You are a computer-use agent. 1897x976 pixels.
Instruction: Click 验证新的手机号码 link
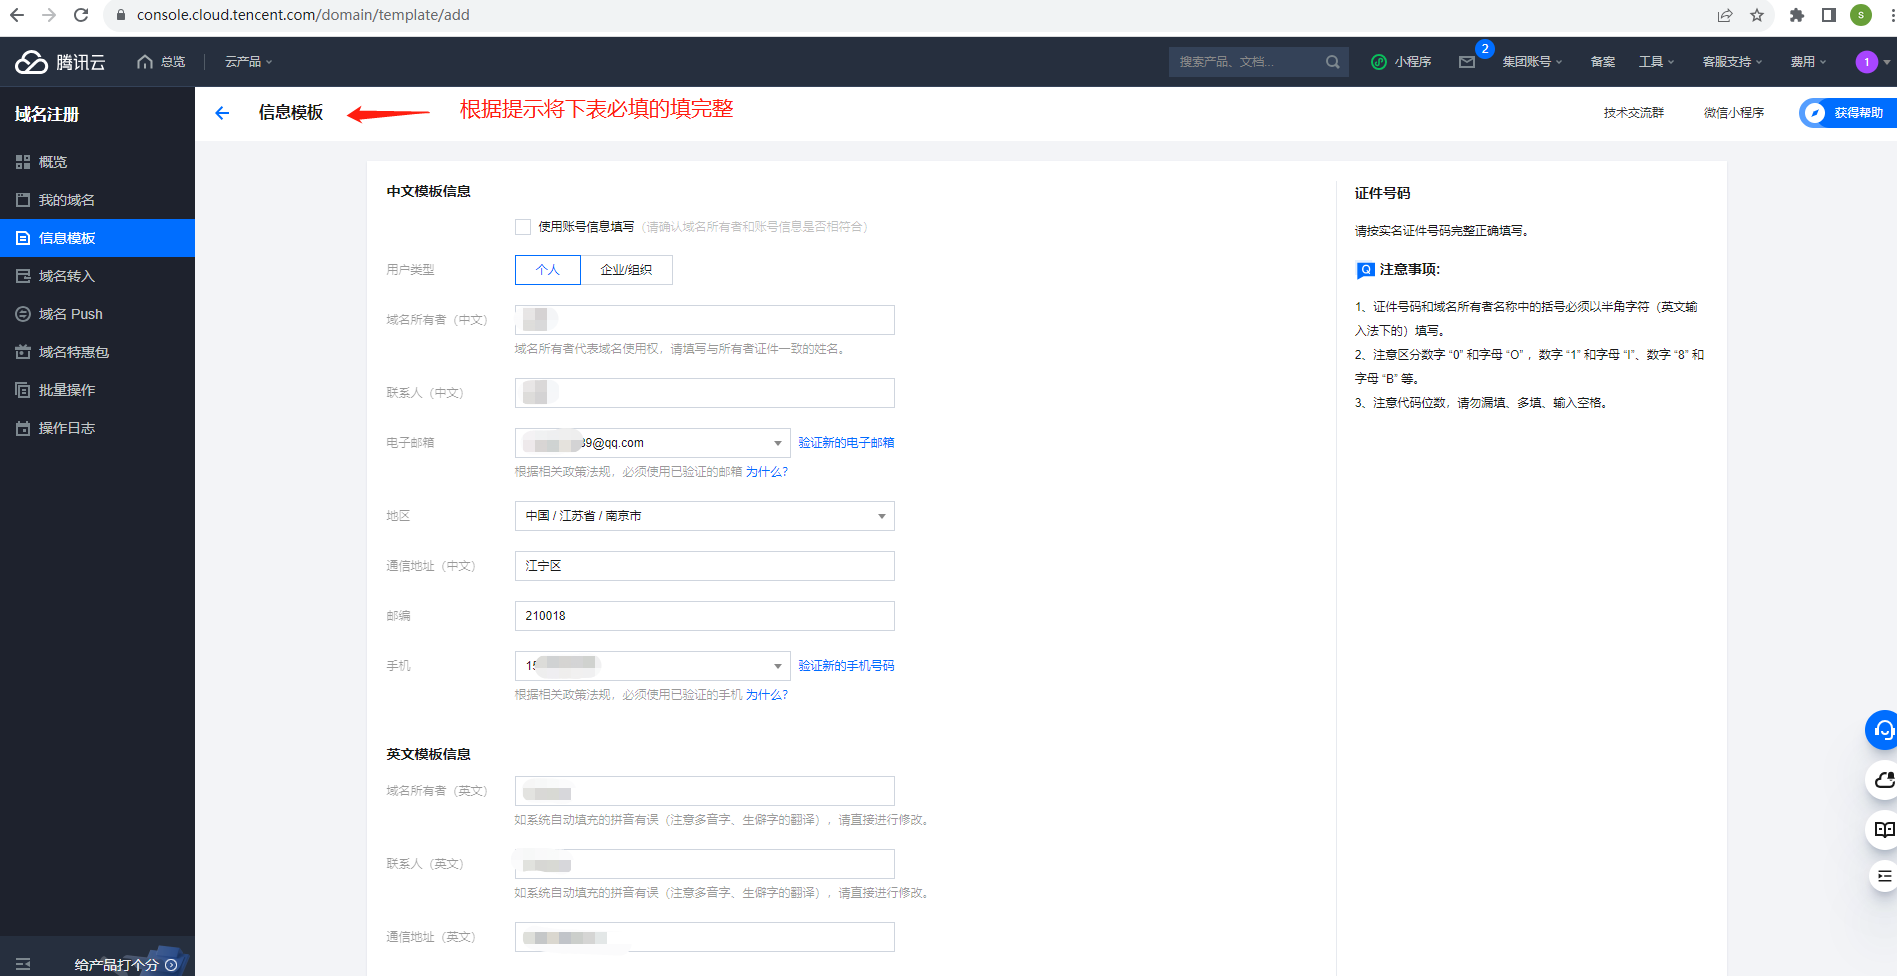click(x=846, y=666)
